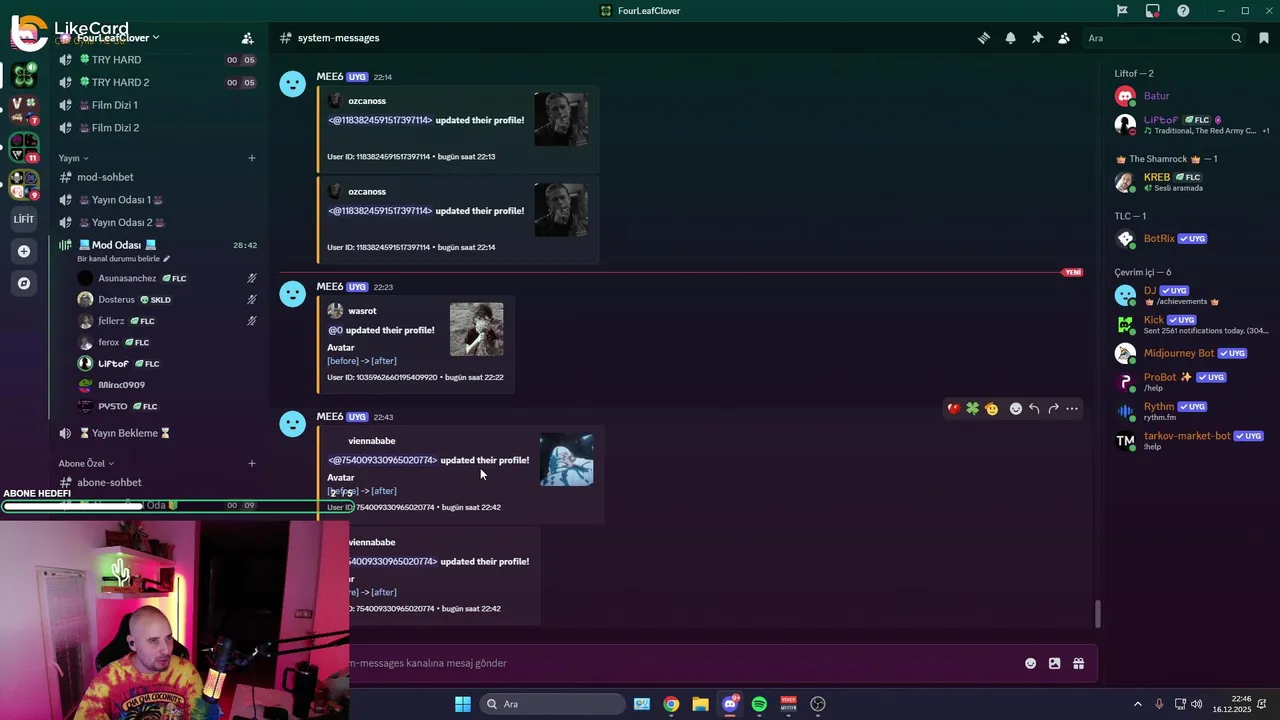Select the Mod Odası voice channel
1280x720 pixels.
point(158,245)
